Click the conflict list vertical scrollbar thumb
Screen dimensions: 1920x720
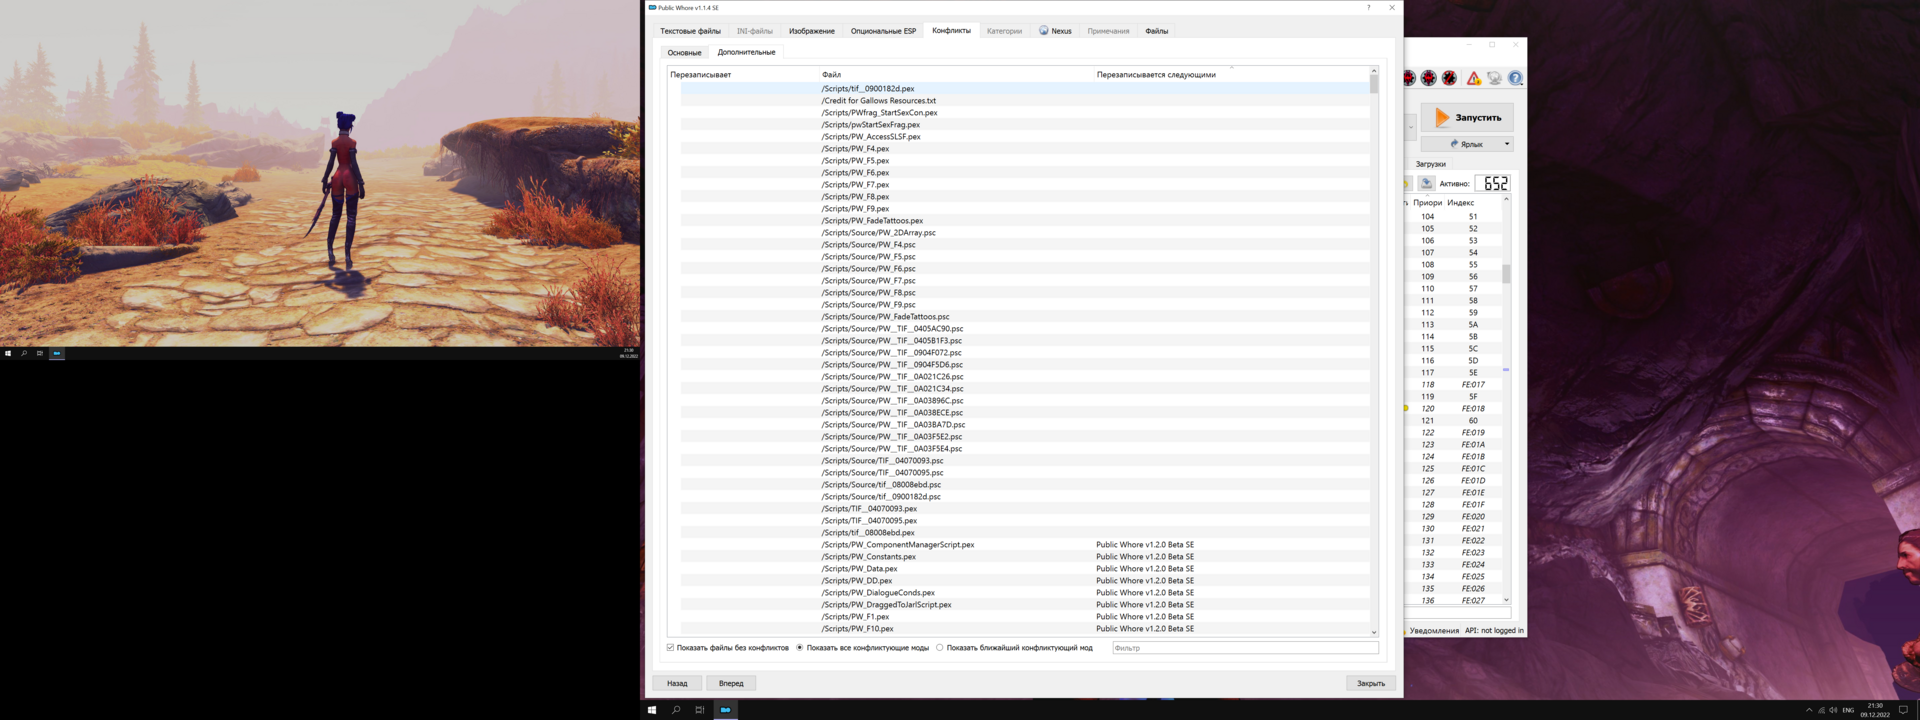pyautogui.click(x=1374, y=84)
